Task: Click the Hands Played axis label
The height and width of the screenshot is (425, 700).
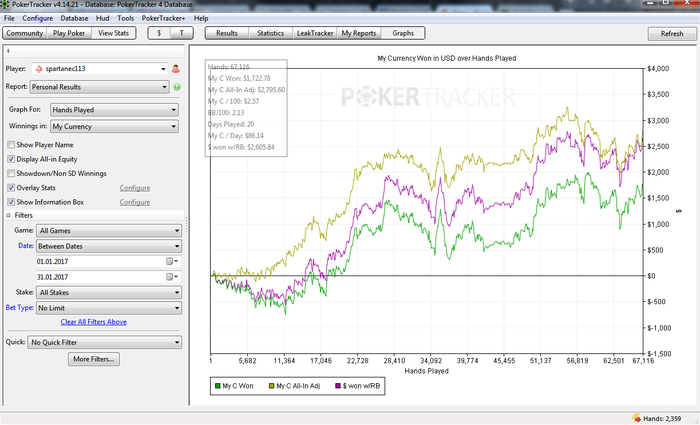Action: (x=426, y=371)
